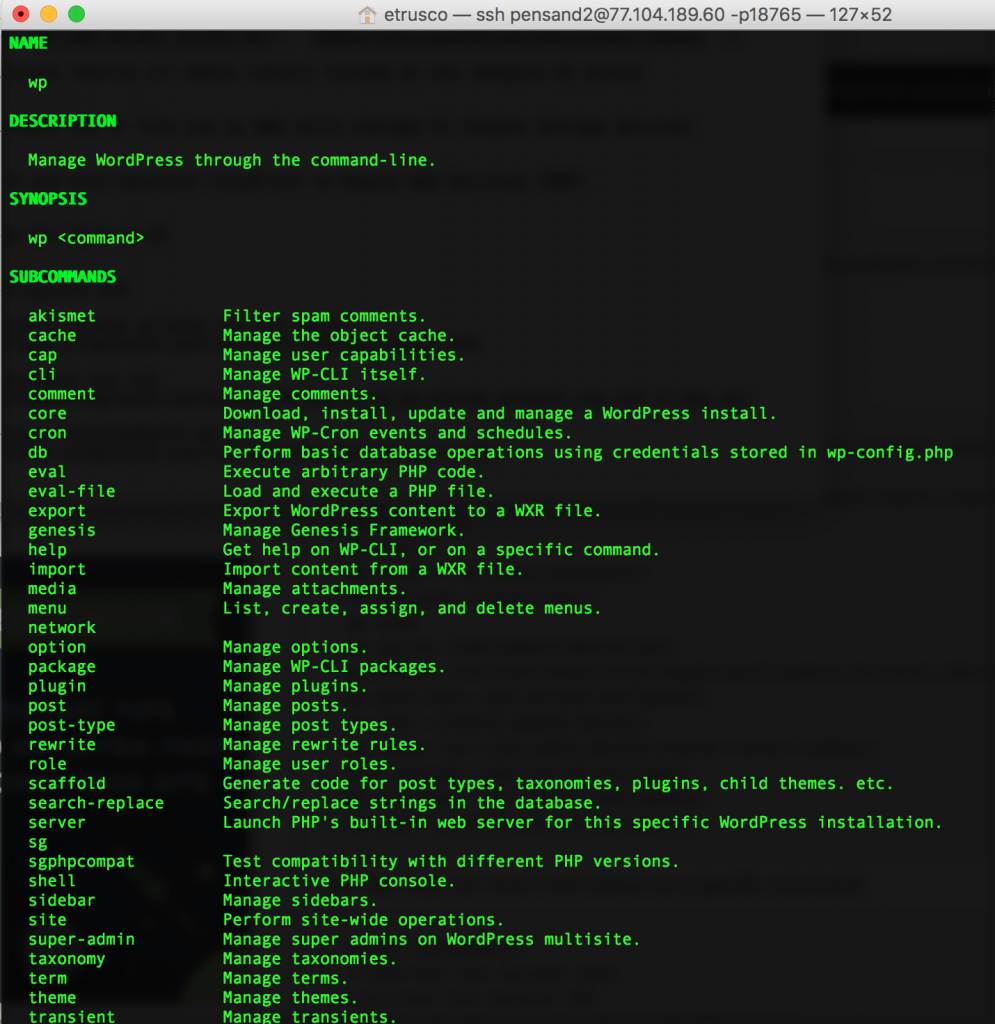Viewport: 995px width, 1024px height.
Task: Select the 'db' subcommand entry
Action: click(37, 452)
